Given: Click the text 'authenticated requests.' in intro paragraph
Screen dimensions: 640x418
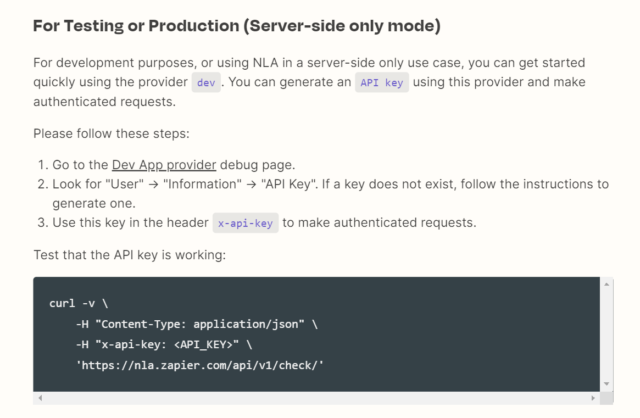Looking at the screenshot, I should [x=104, y=102].
